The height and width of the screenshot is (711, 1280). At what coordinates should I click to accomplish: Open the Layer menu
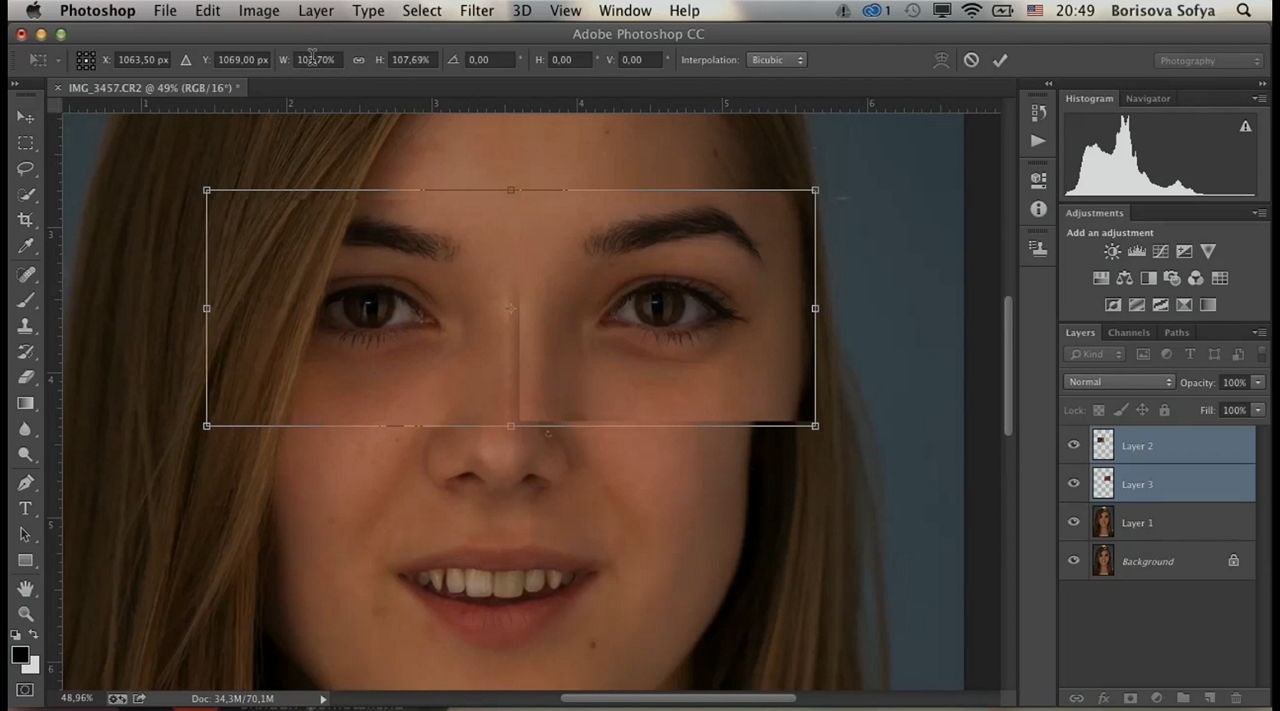coord(316,11)
